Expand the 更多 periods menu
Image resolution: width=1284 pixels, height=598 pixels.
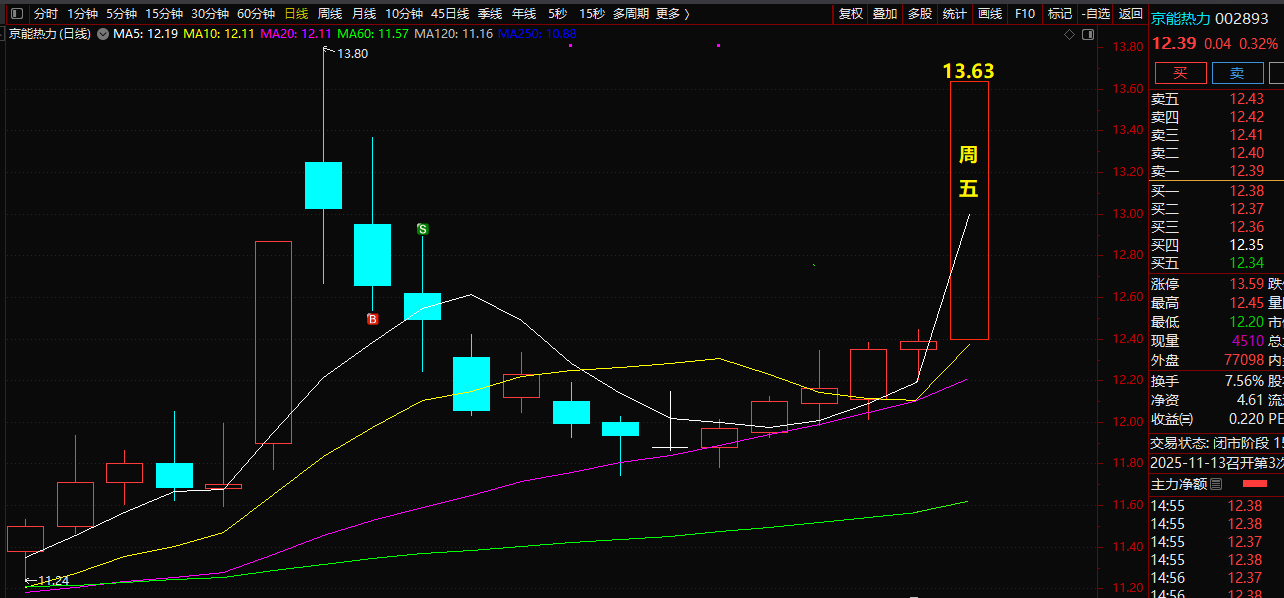[x=673, y=14]
